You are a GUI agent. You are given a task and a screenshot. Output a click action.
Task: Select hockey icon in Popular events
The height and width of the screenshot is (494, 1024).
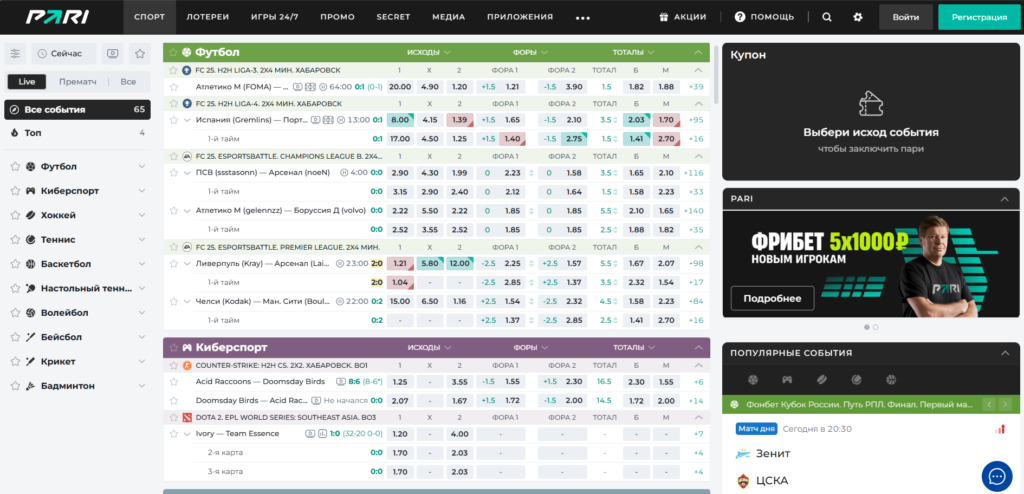pos(822,380)
